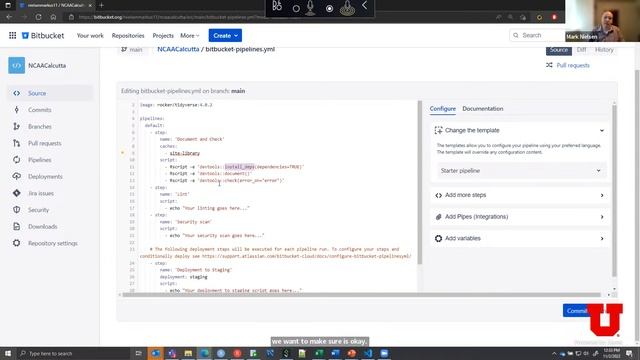640x360 pixels.
Task: Open the Branches sidebar icon
Action: 16,127
